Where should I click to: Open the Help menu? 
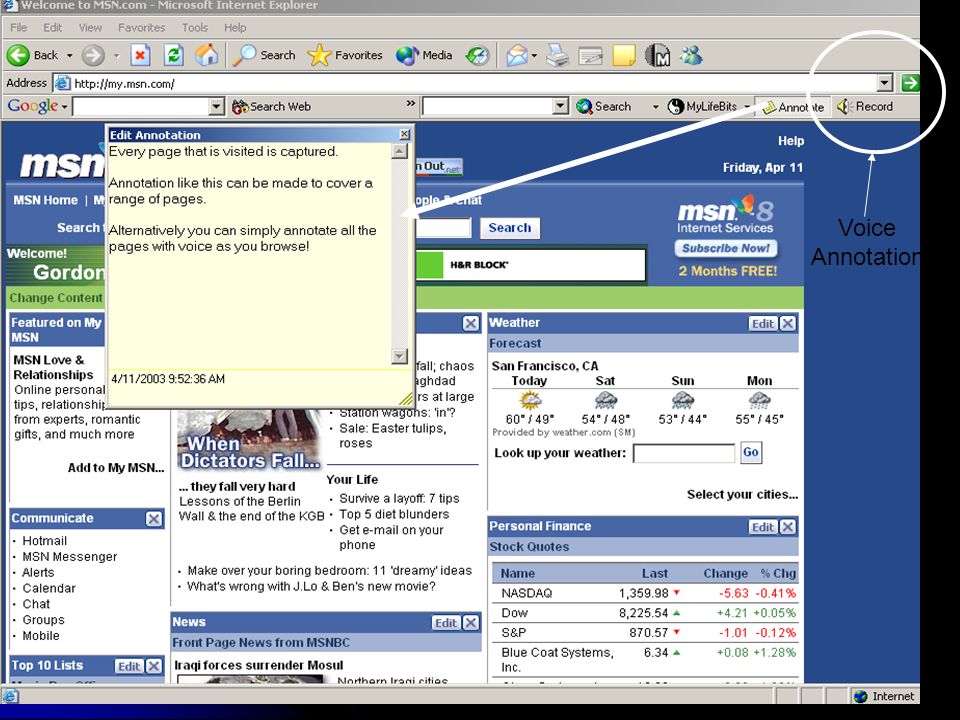pyautogui.click(x=235, y=28)
